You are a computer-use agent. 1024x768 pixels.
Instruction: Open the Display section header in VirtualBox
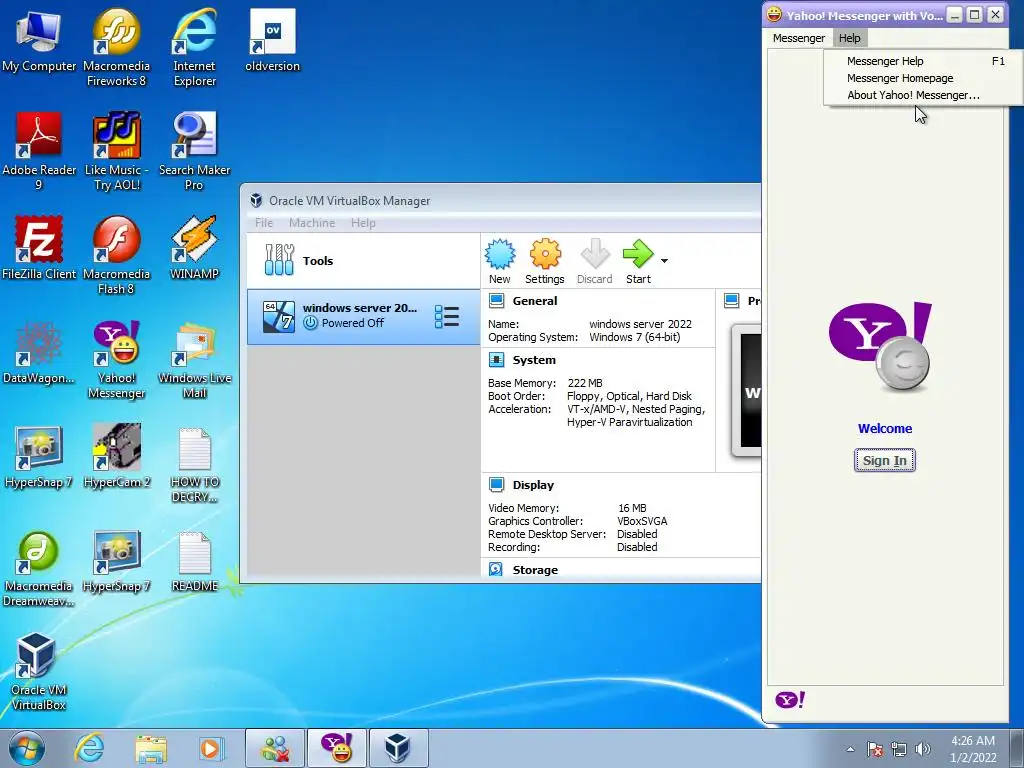533,485
